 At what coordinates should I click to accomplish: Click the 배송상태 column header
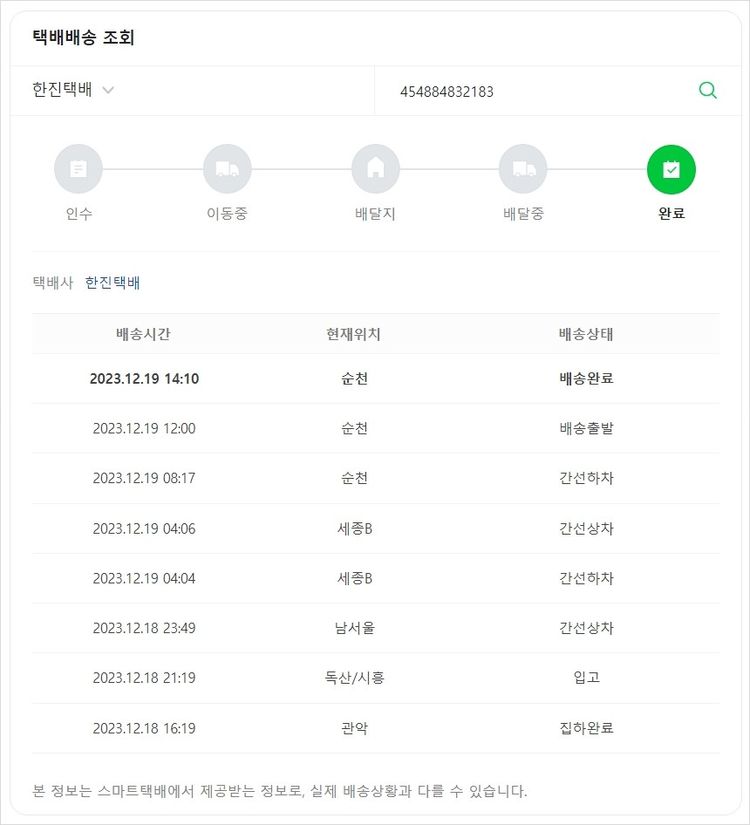(586, 334)
